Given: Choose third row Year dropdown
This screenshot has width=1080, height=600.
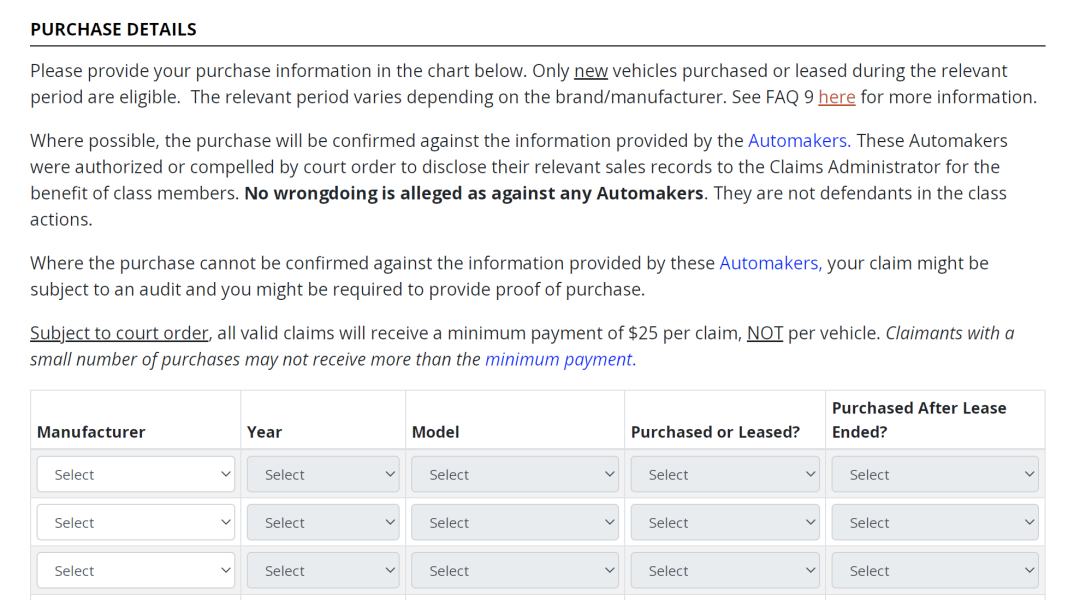Looking at the screenshot, I should click(x=323, y=570).
